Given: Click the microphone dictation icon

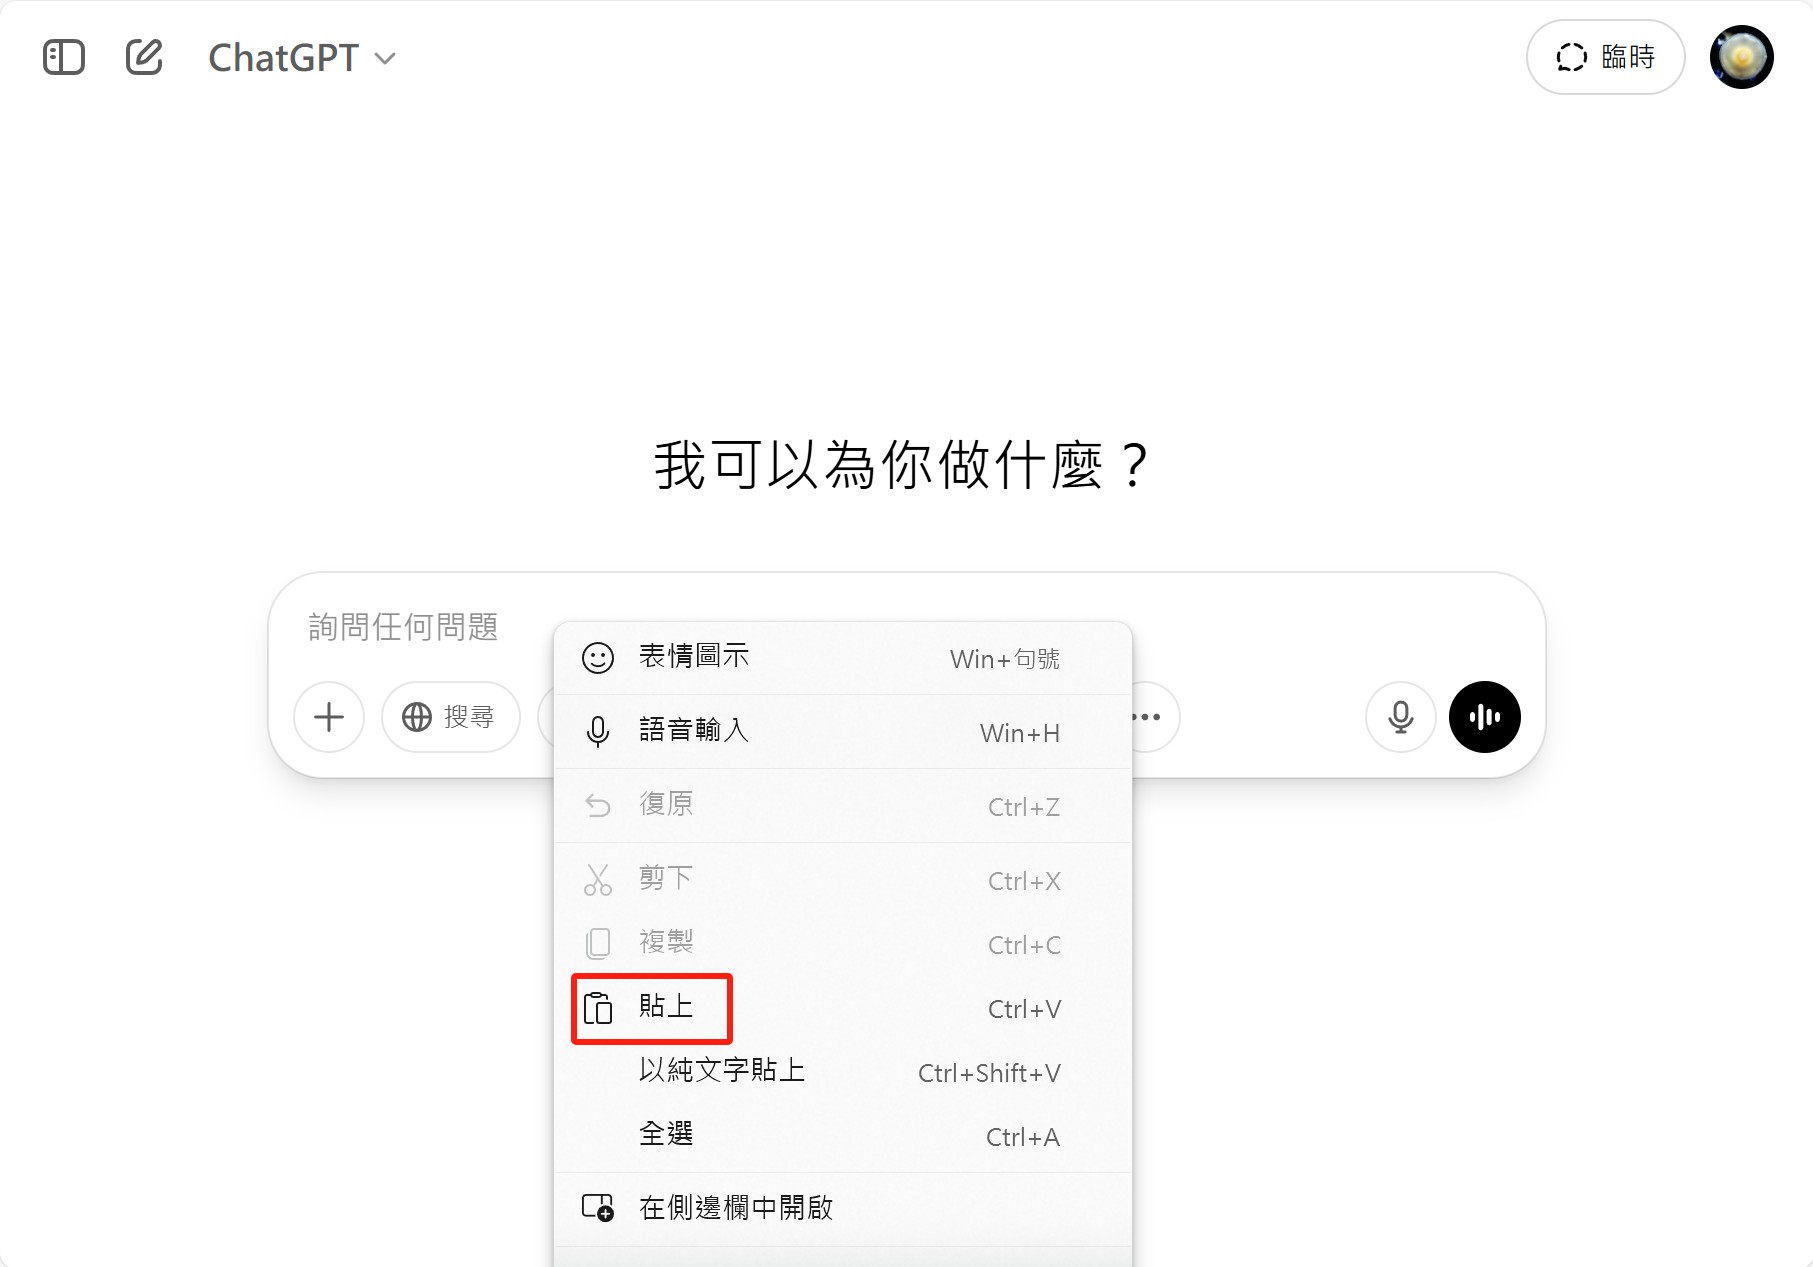Looking at the screenshot, I should point(1401,717).
